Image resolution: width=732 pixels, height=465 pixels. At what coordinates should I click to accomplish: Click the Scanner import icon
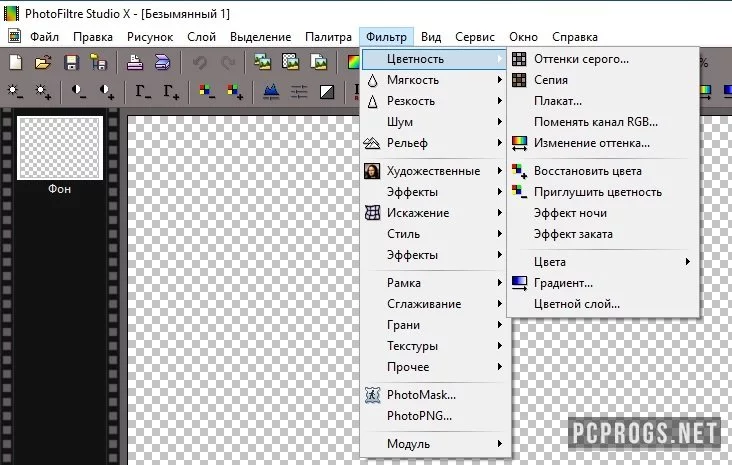pos(162,62)
